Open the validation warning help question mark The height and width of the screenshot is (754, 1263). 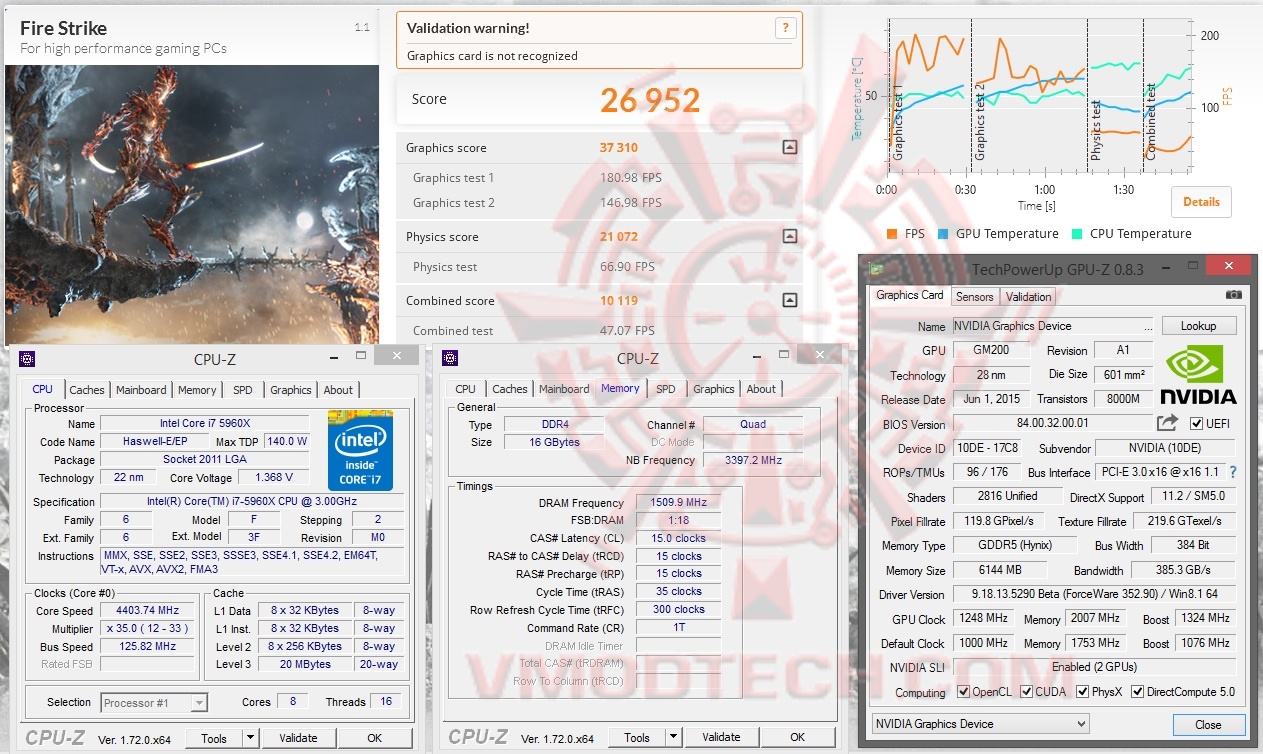(786, 28)
